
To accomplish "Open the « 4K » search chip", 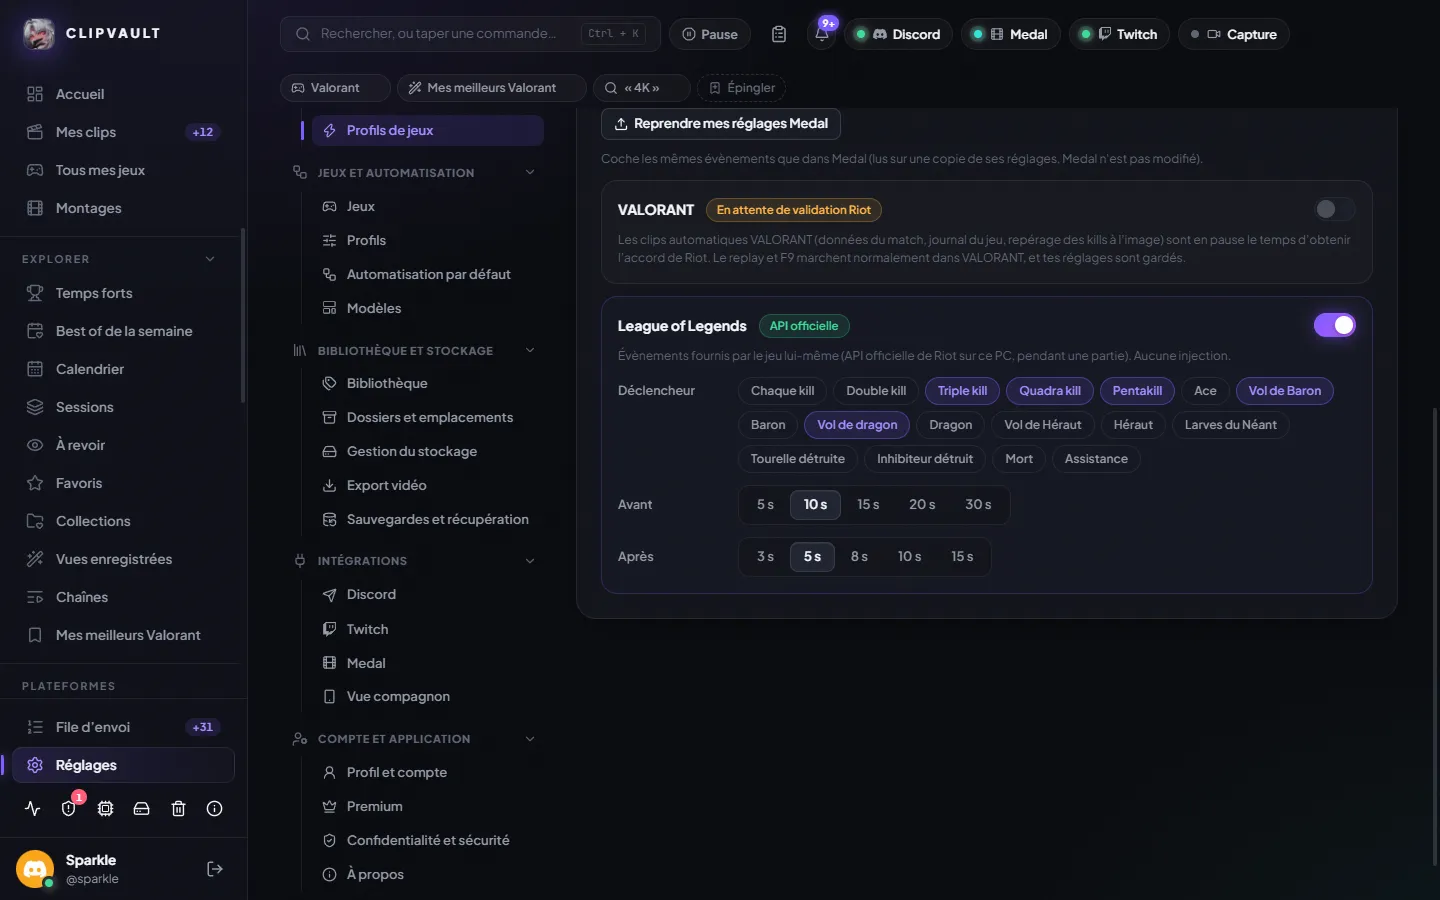I will pos(641,88).
